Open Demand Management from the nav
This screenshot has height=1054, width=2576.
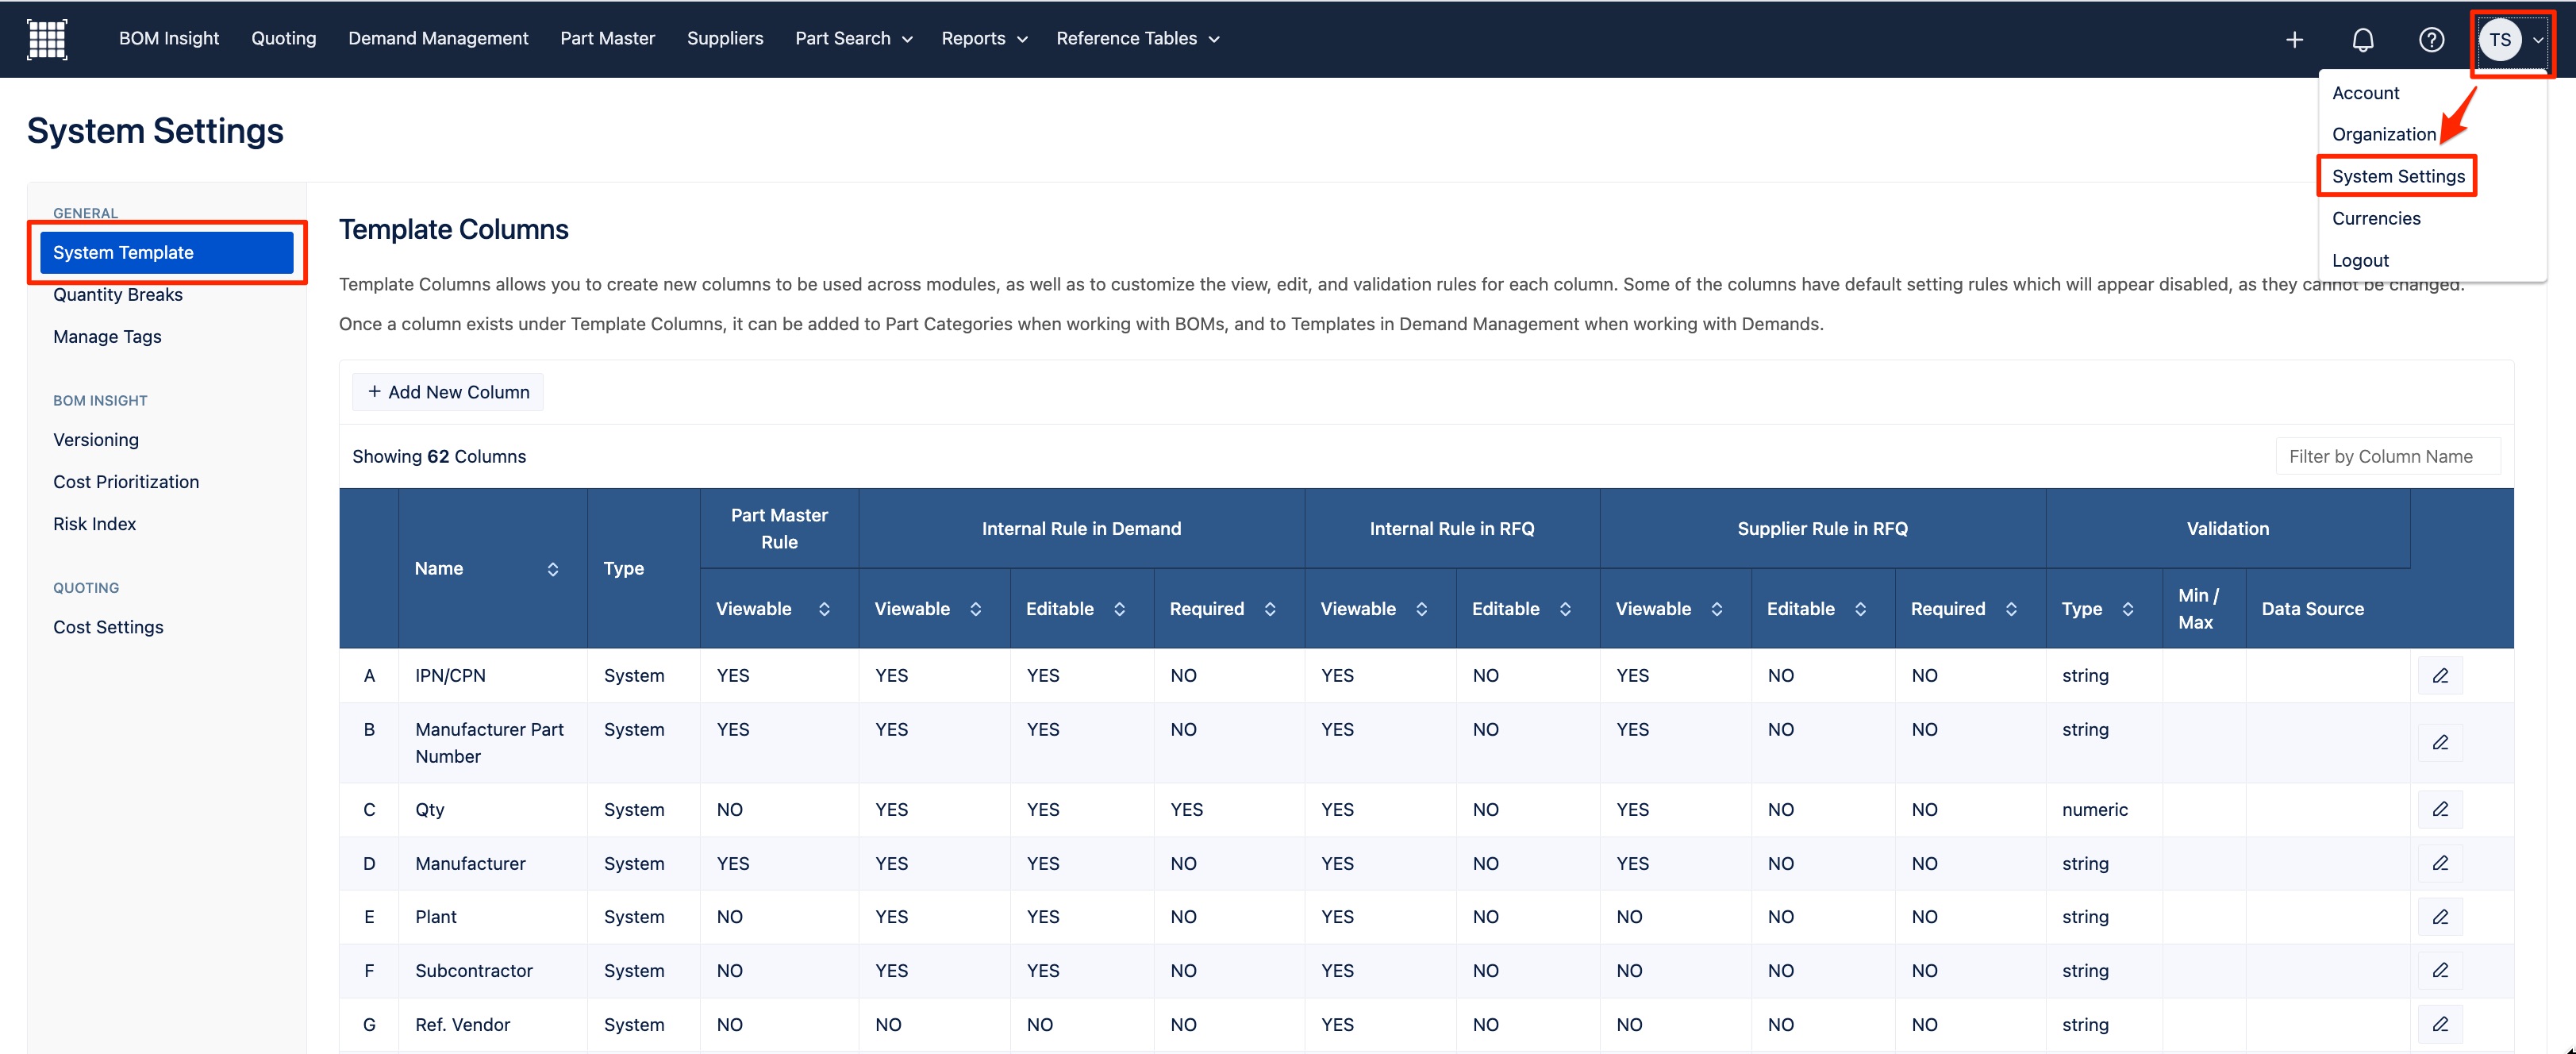tap(438, 39)
